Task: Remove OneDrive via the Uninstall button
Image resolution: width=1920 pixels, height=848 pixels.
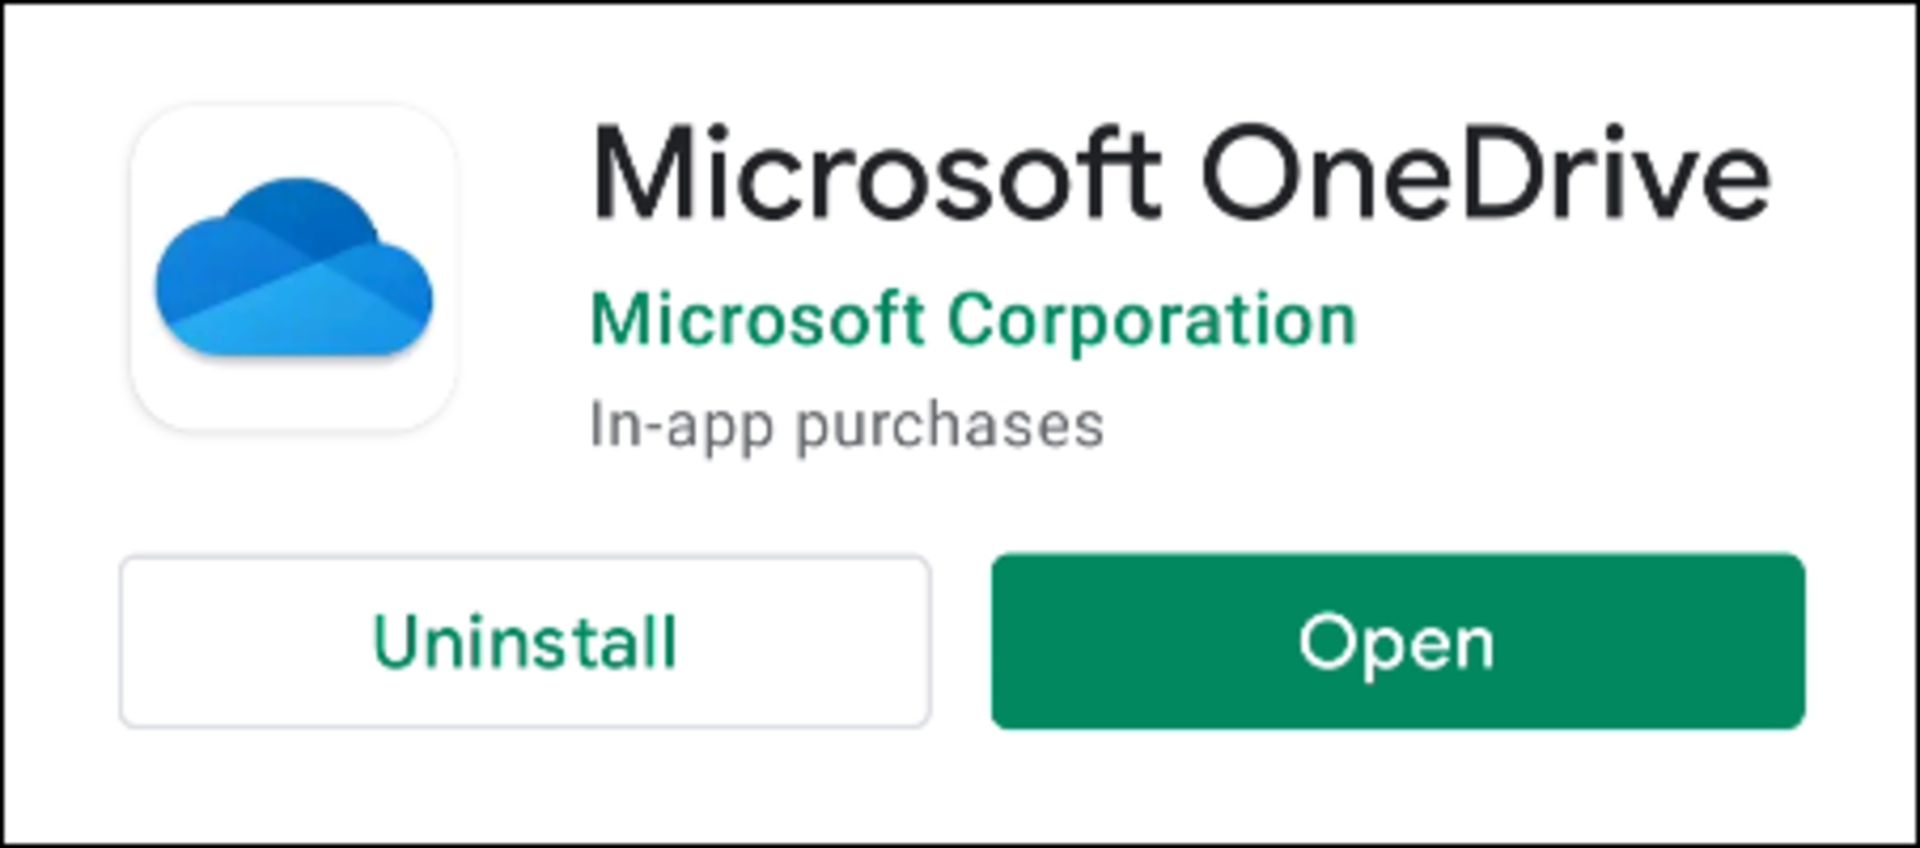Action: [525, 641]
